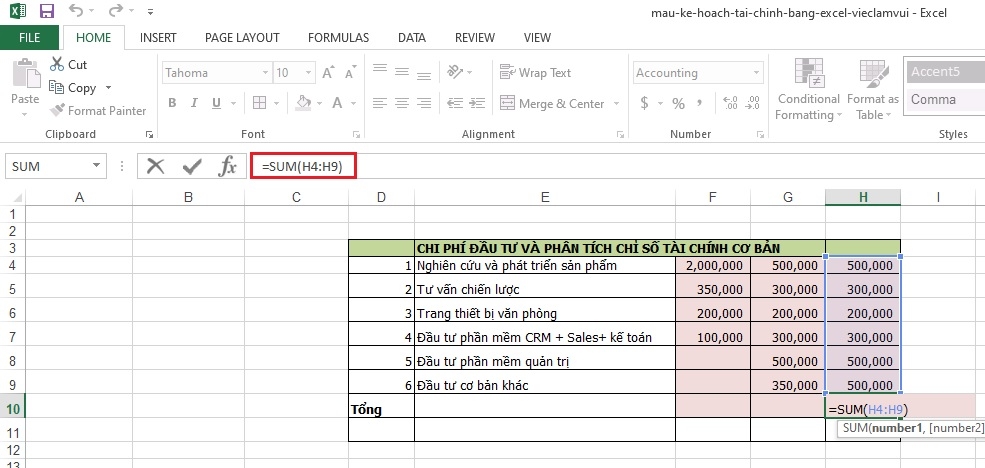Click Increase Decimal icon
Image resolution: width=985 pixels, height=468 pixels.
coord(731,103)
